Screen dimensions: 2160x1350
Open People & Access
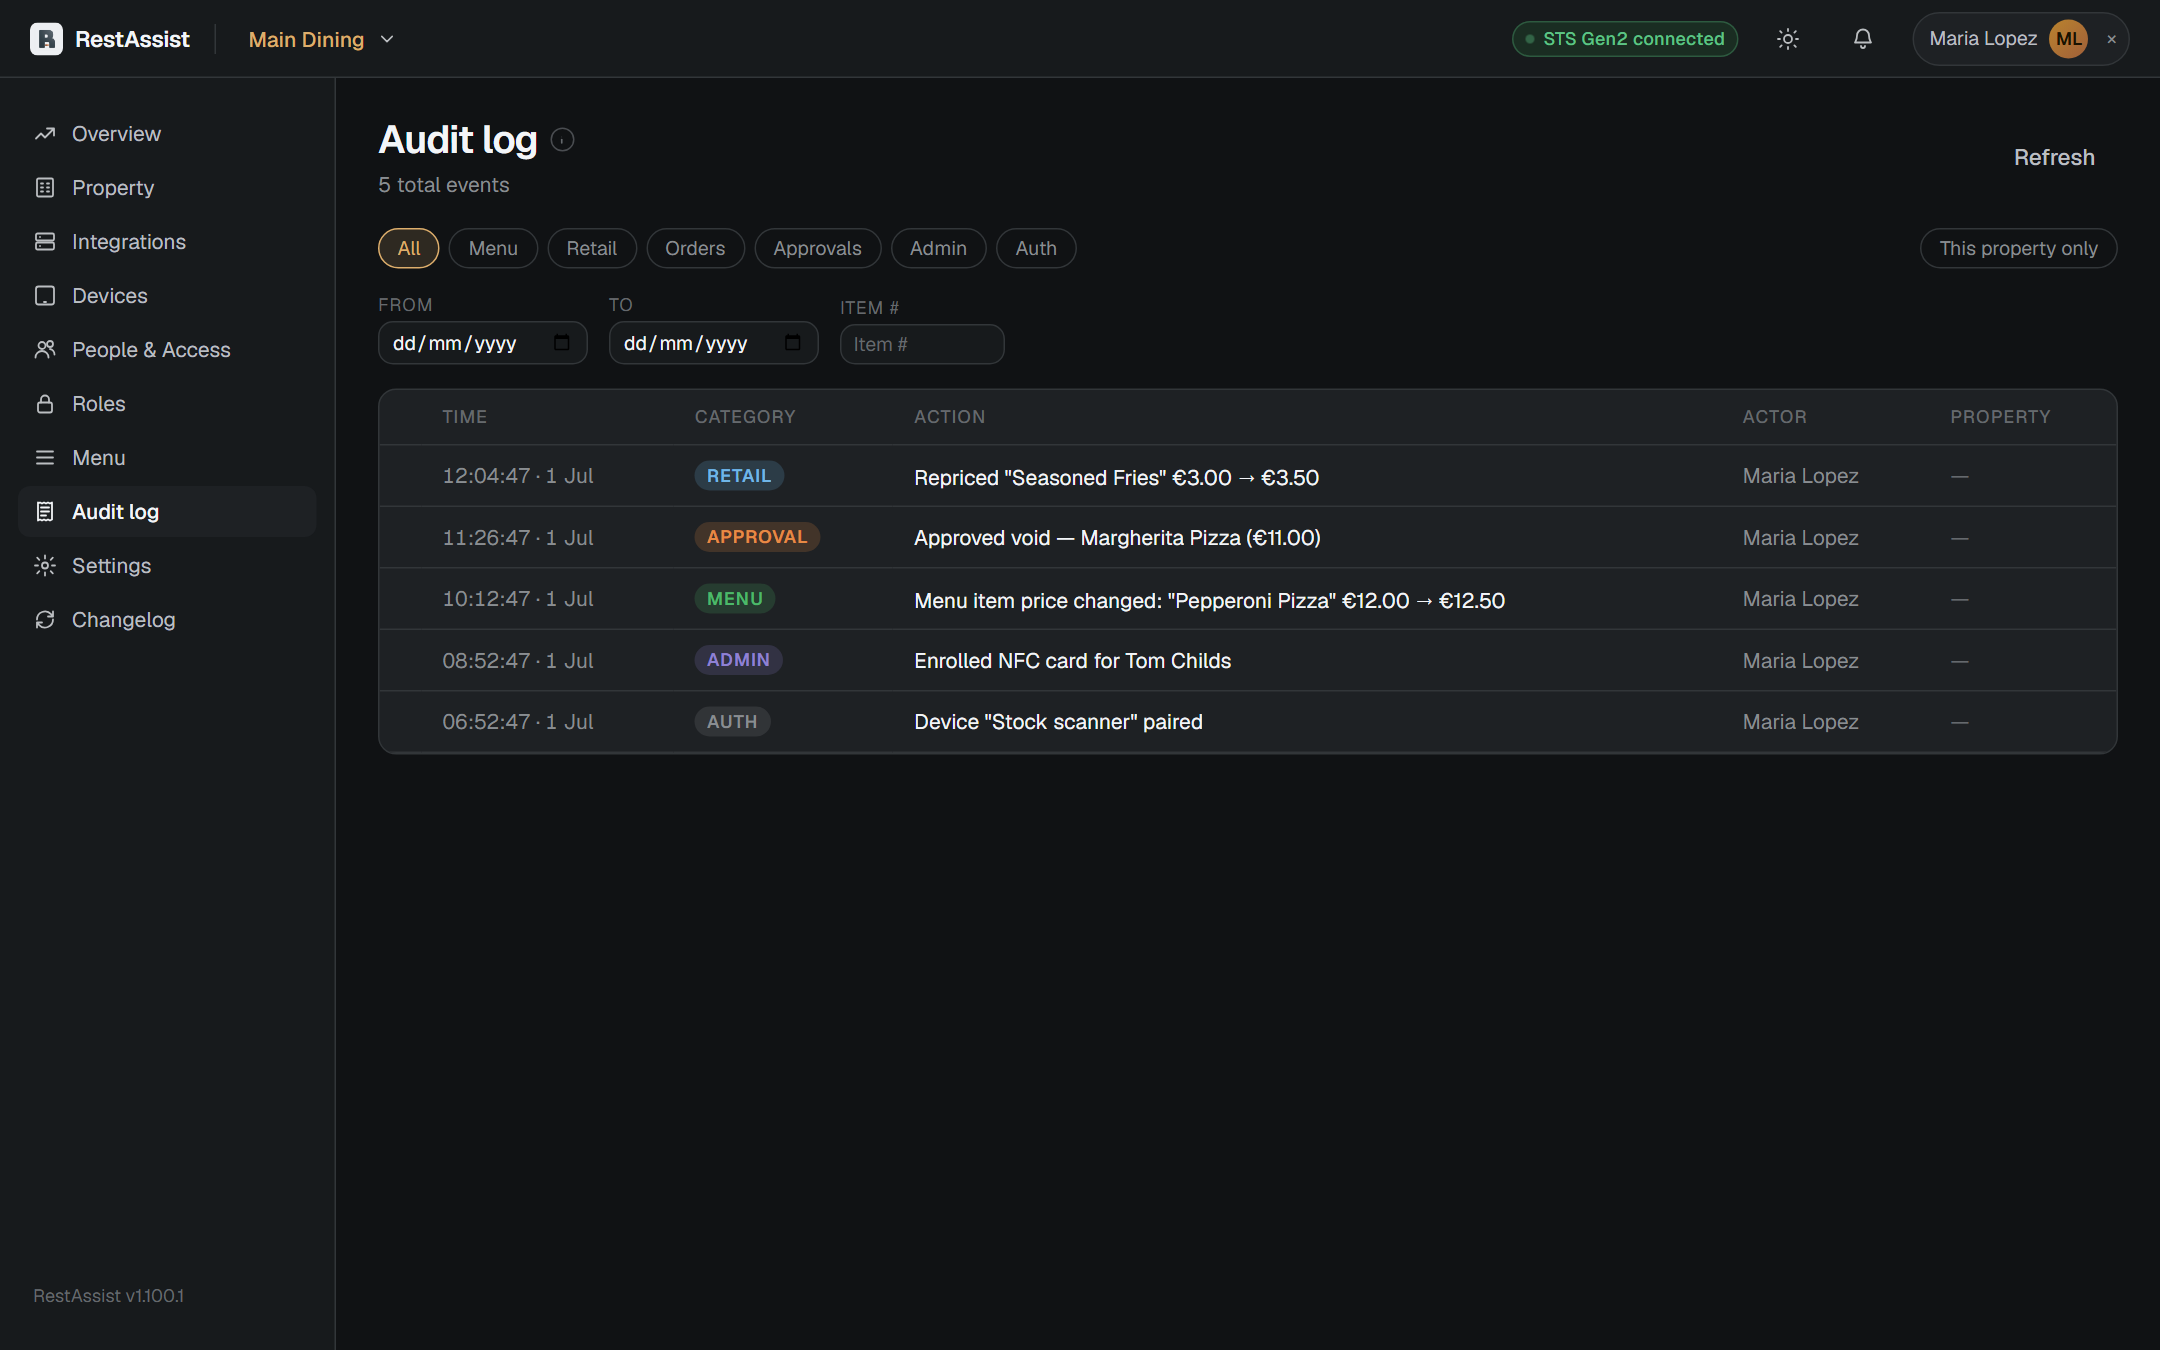click(167, 350)
